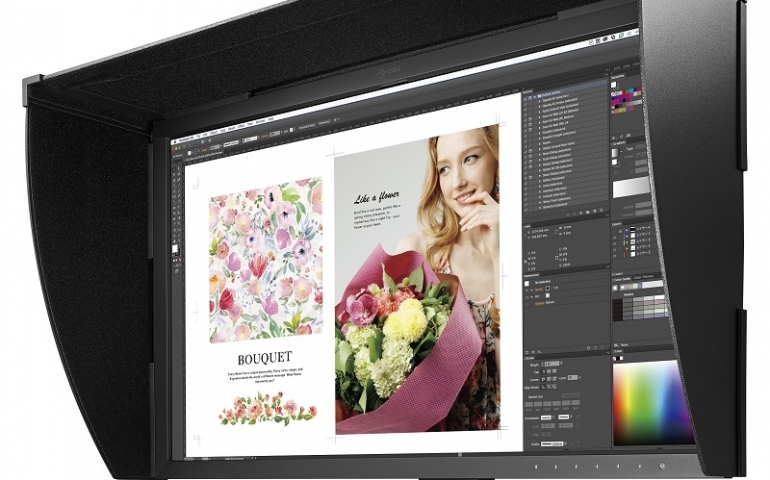770x480 pixels.
Task: Click the fx icon in Appearance panel
Action: [x=540, y=352]
